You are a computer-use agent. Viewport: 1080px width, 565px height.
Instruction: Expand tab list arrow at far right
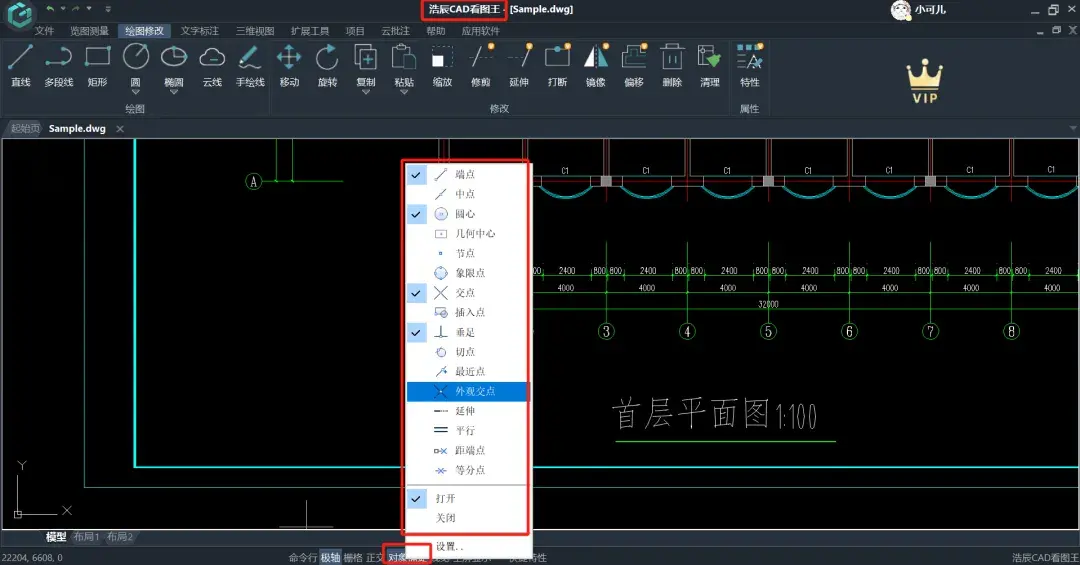1072,128
